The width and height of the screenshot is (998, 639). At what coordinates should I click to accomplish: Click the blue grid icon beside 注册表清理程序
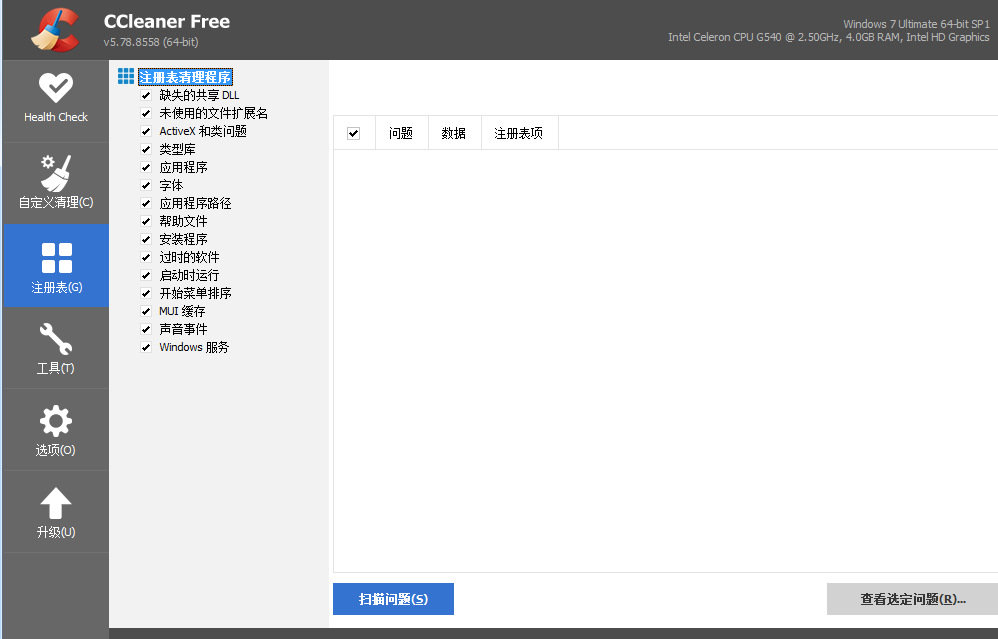click(x=126, y=75)
